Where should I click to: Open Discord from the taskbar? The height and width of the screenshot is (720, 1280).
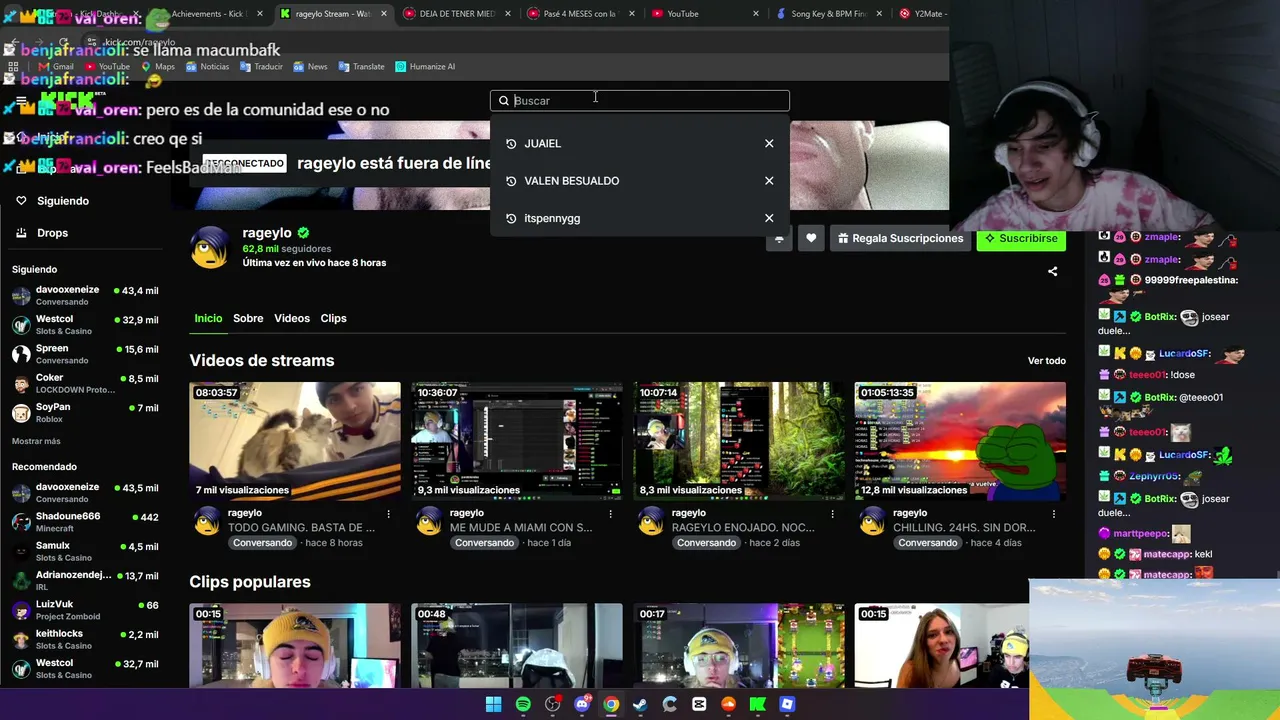[582, 704]
